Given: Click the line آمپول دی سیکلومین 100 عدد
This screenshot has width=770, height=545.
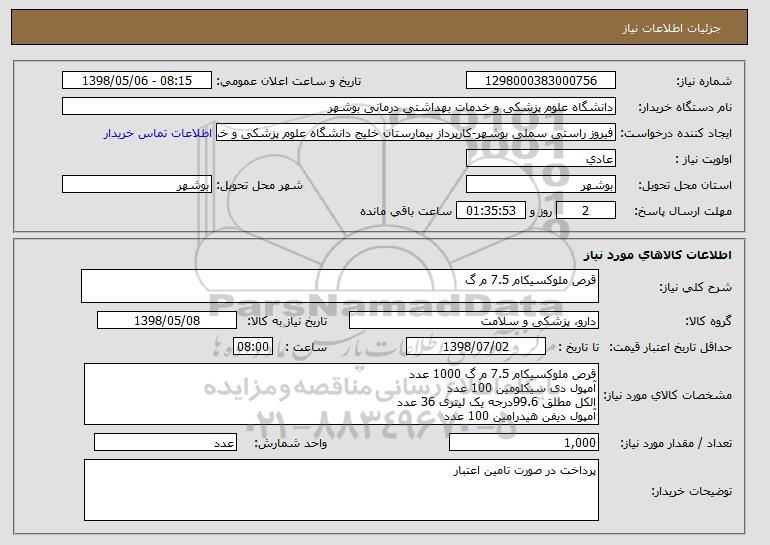Looking at the screenshot, I should pos(522,388).
